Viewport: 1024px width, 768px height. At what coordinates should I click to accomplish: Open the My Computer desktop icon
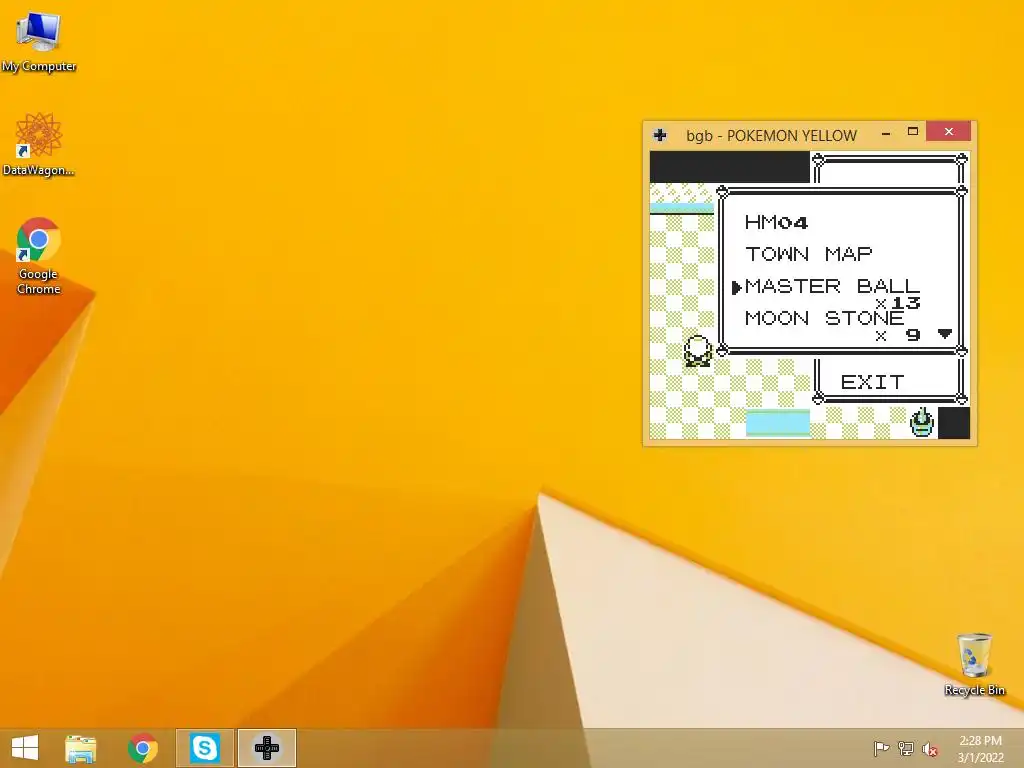[x=39, y=41]
